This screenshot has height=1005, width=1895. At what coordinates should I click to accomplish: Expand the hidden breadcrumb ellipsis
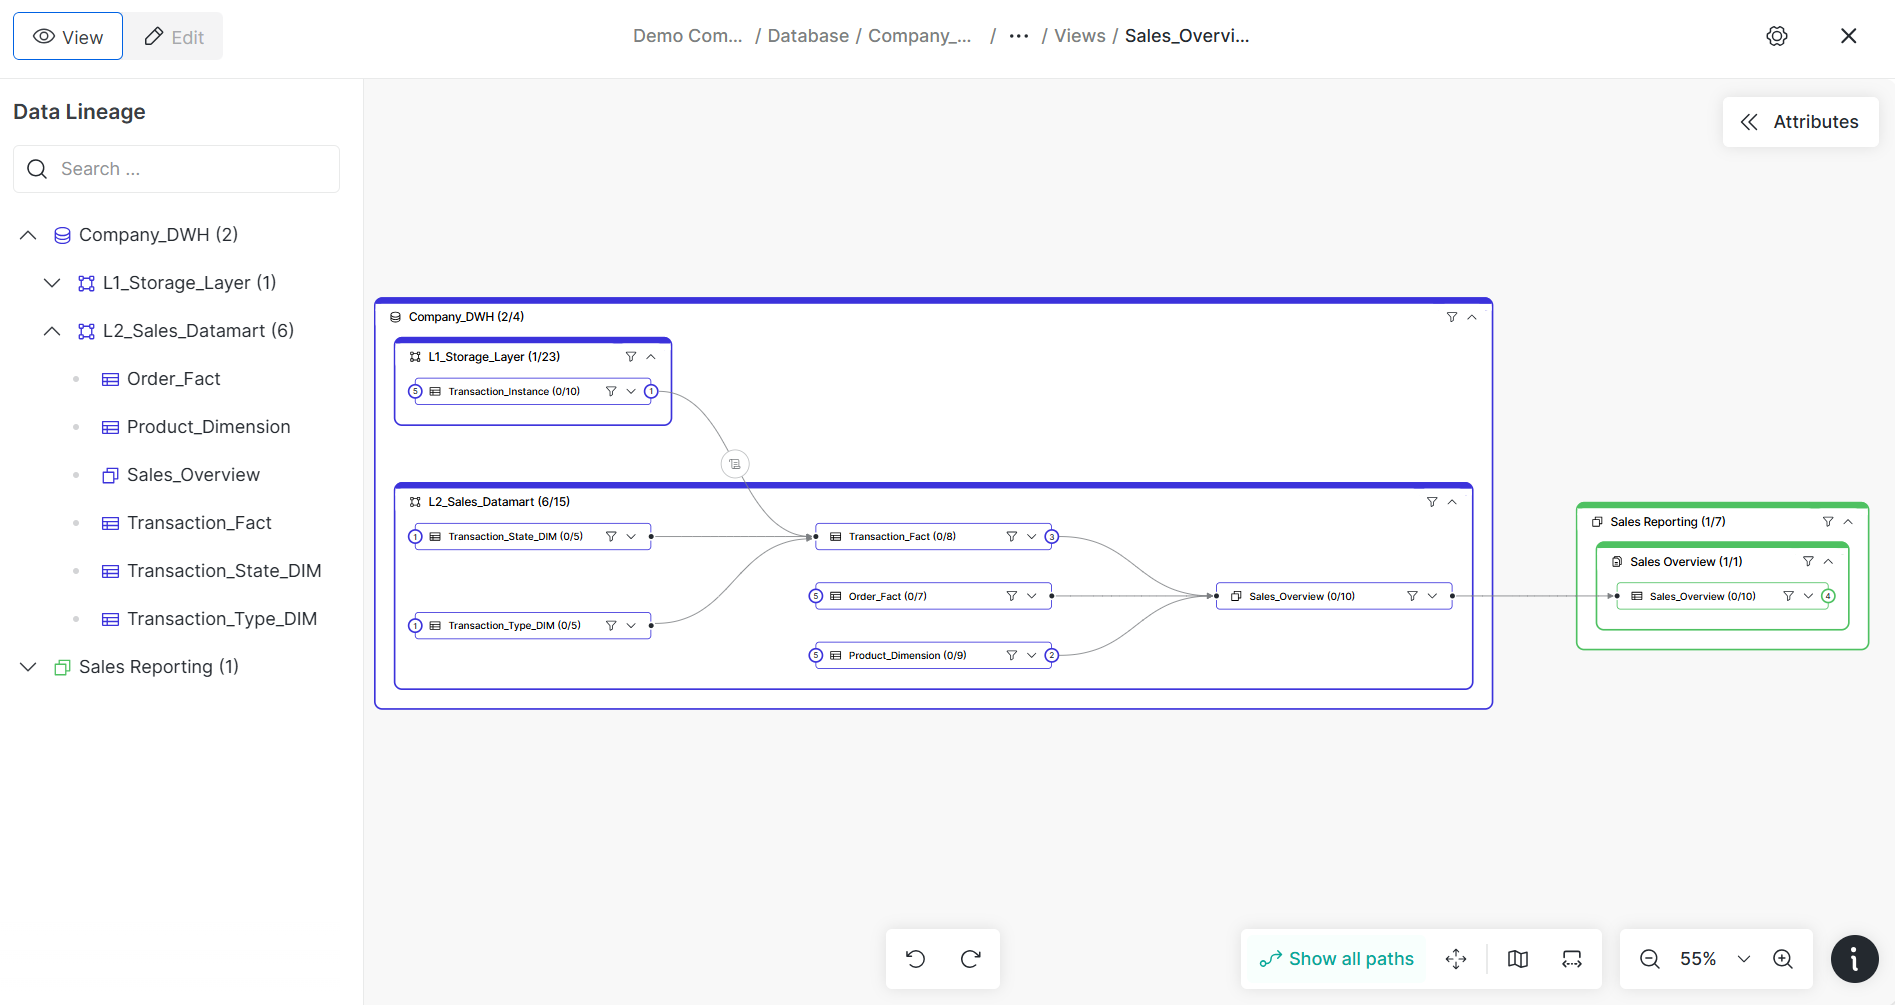click(x=1019, y=36)
